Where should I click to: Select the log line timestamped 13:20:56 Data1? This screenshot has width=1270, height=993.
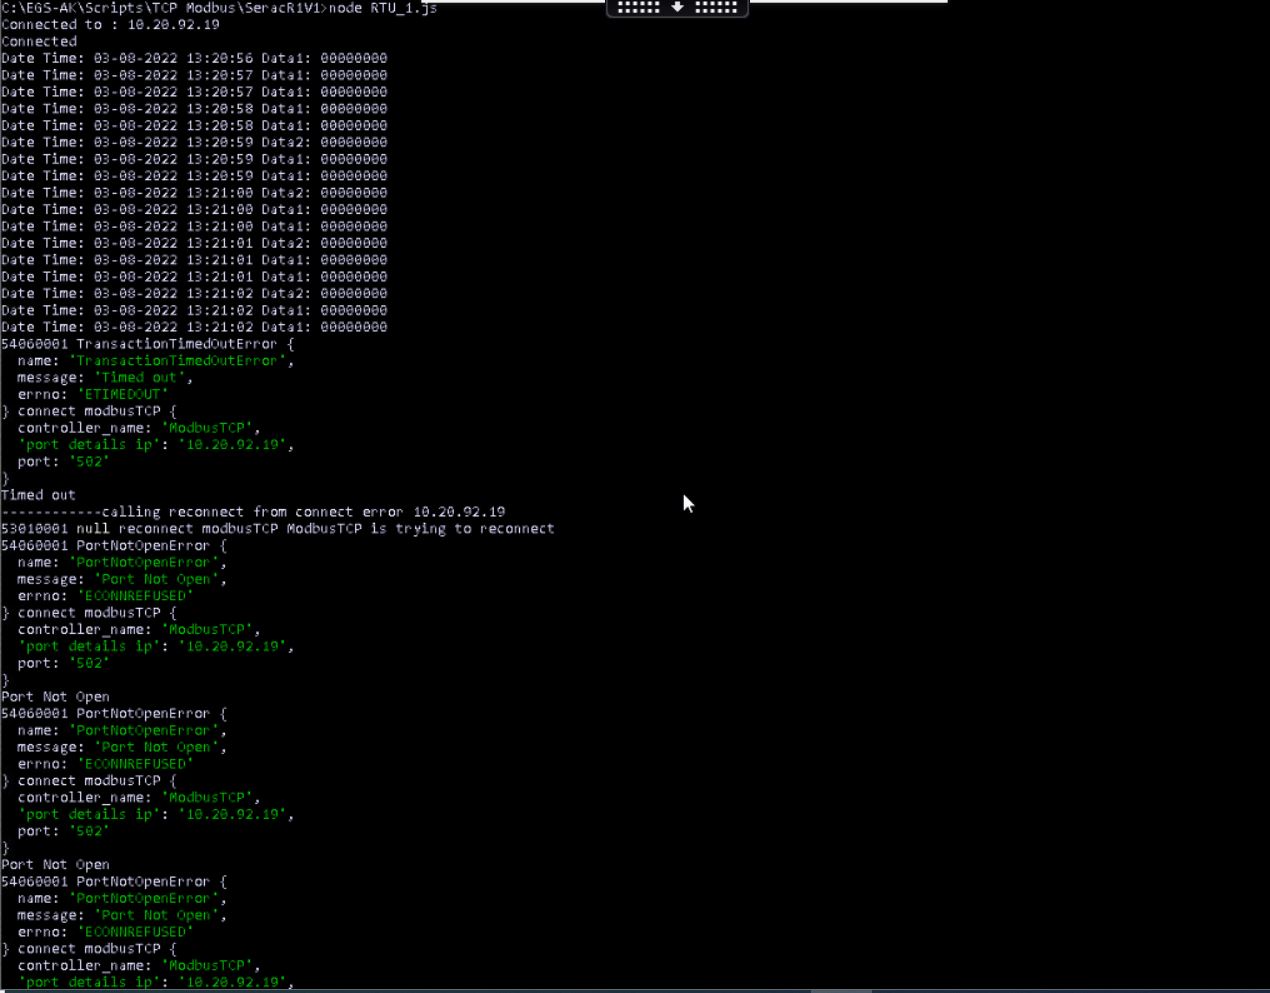coord(194,59)
